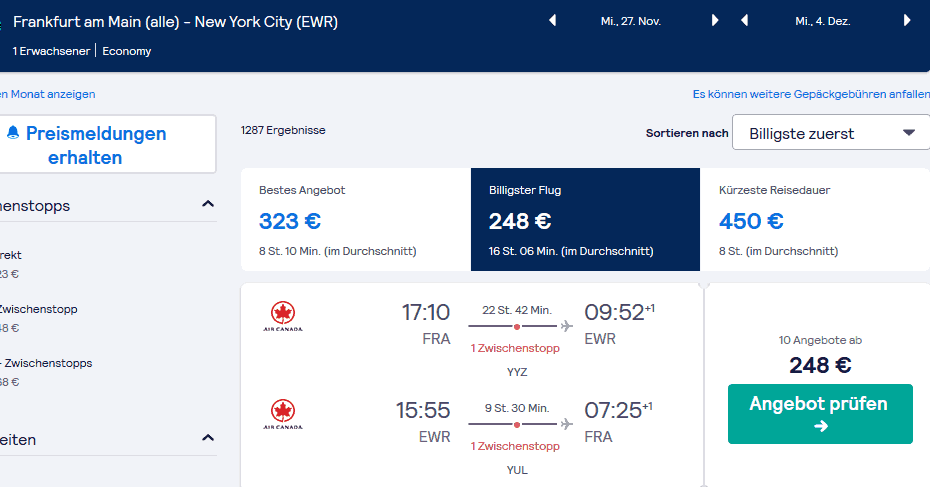Screen dimensions: 930x487
Task: Click Air Canada logo on outbound flight
Action: tap(283, 317)
